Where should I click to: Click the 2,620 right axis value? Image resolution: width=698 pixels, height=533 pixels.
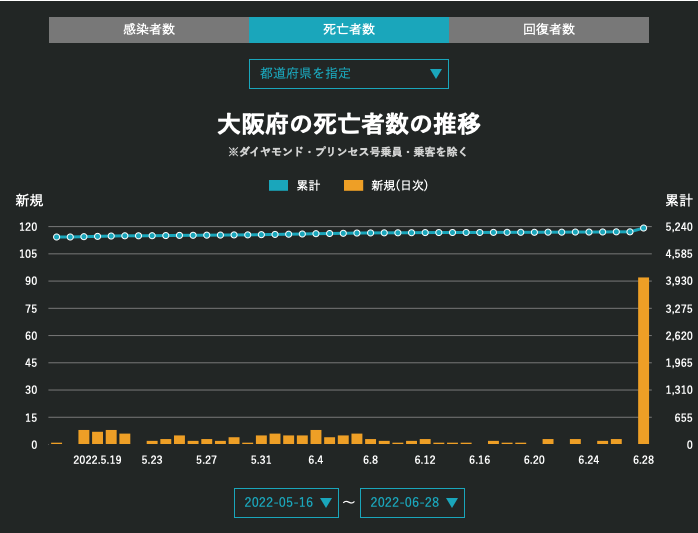(679, 336)
